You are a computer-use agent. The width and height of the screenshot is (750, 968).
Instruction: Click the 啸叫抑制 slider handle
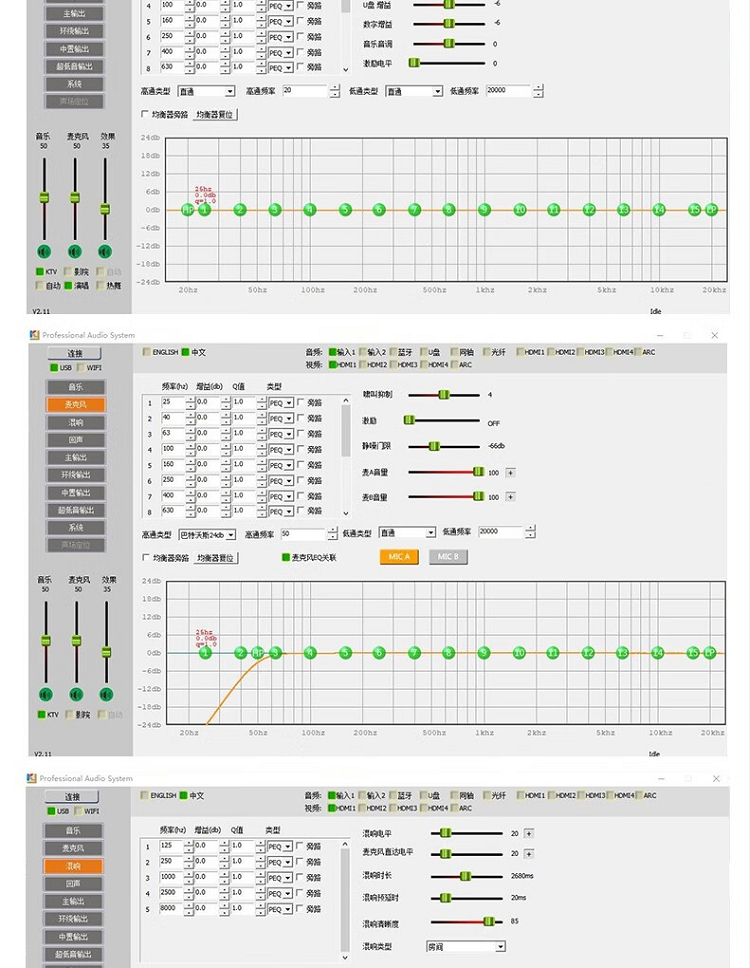(444, 395)
